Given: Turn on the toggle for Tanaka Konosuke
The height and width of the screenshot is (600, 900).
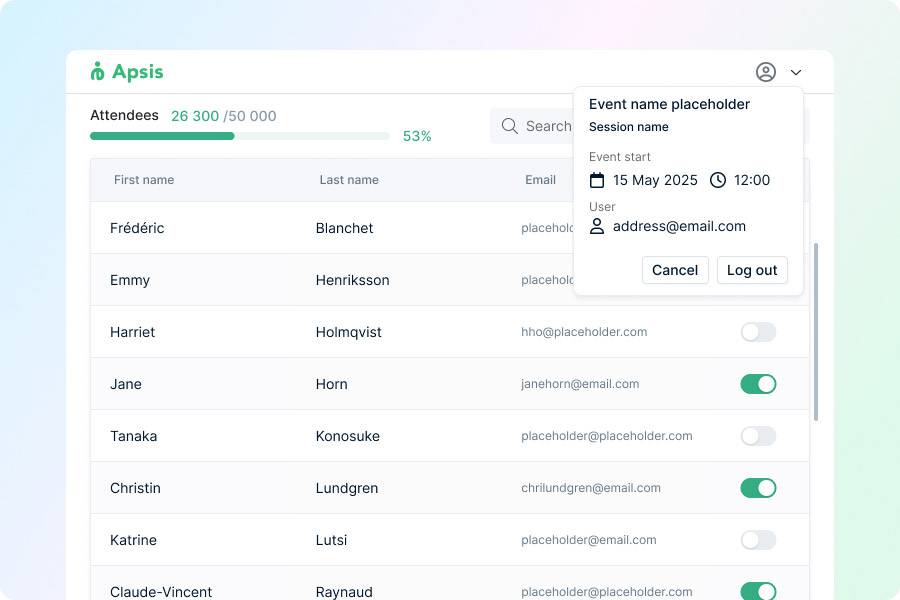Looking at the screenshot, I should coord(758,436).
